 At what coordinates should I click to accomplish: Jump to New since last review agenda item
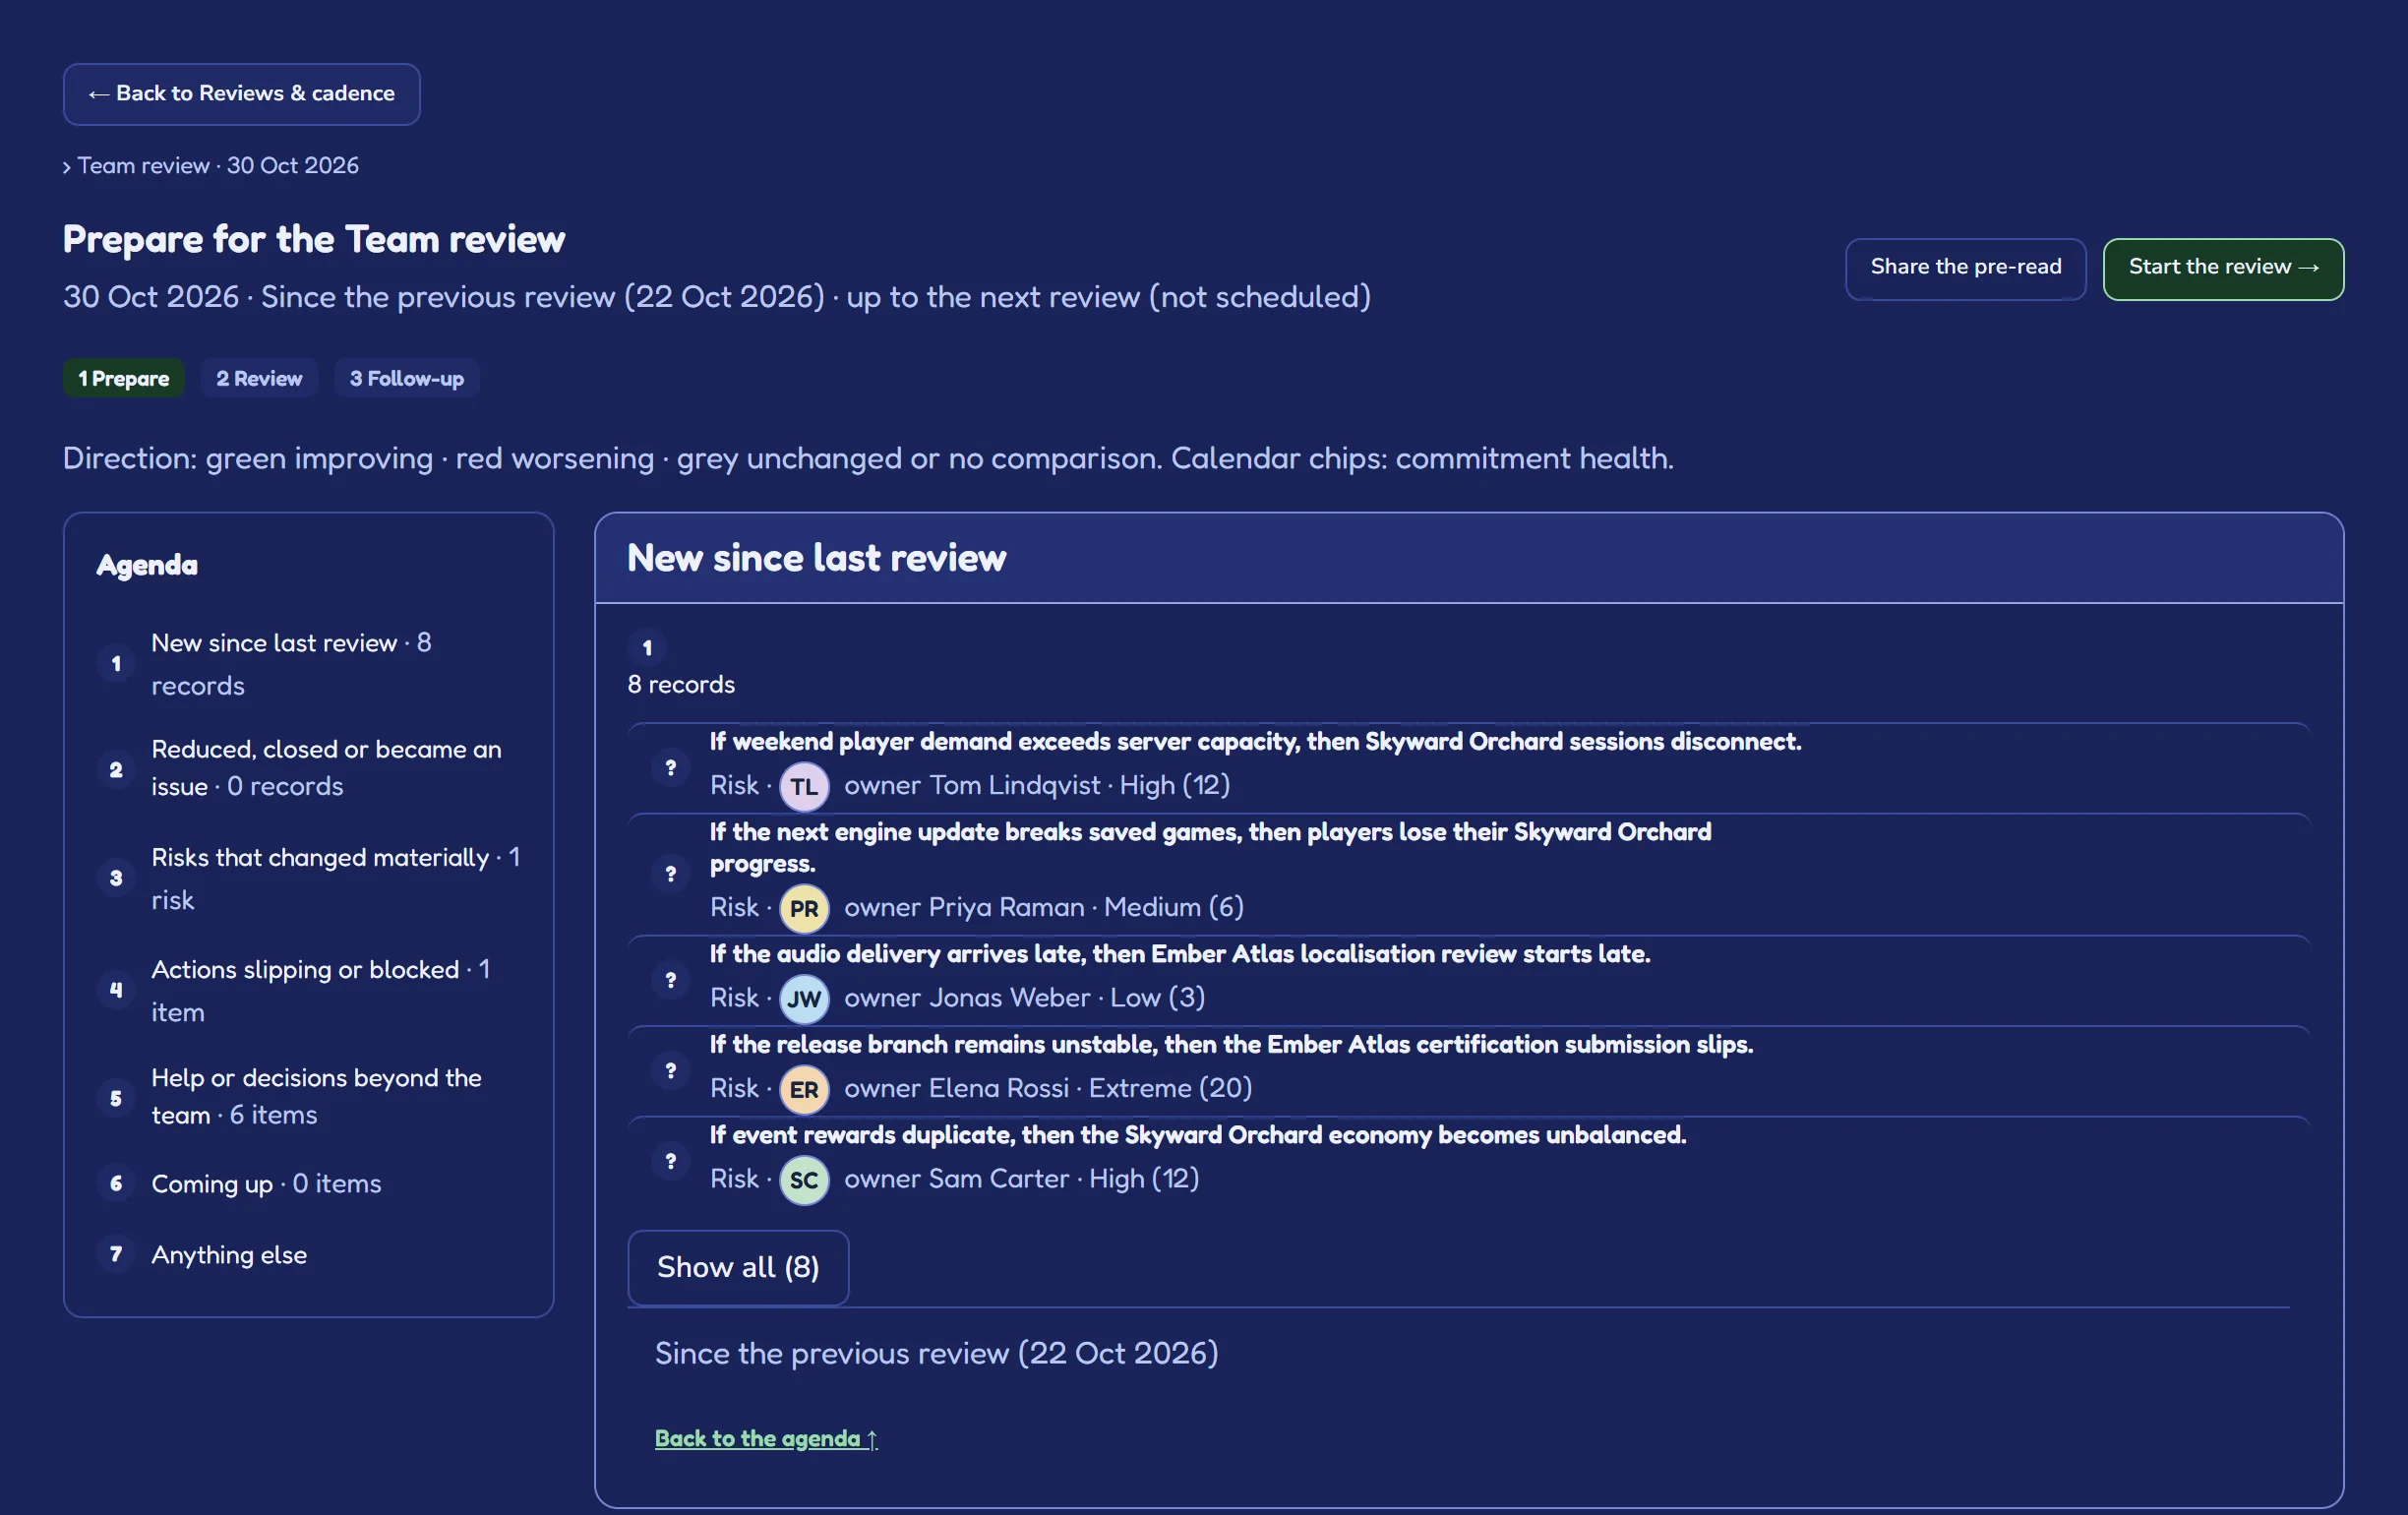click(309, 664)
